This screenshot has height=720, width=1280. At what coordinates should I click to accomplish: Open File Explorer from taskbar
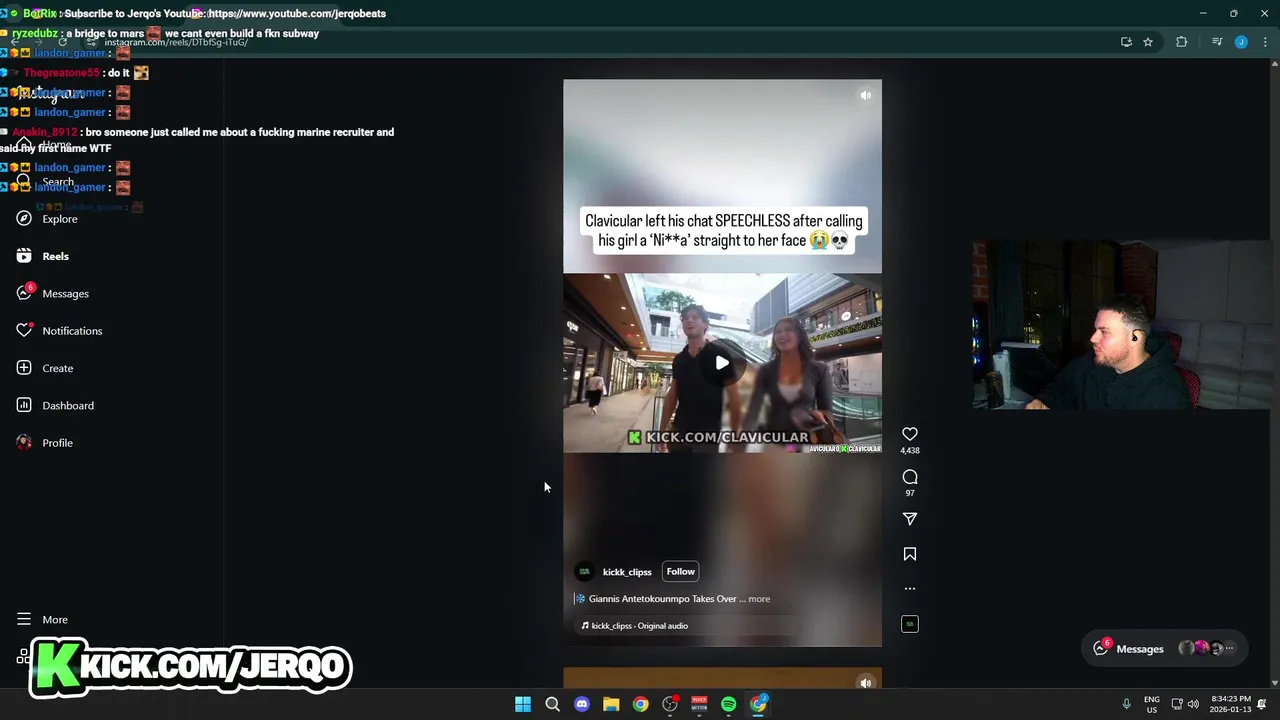611,705
